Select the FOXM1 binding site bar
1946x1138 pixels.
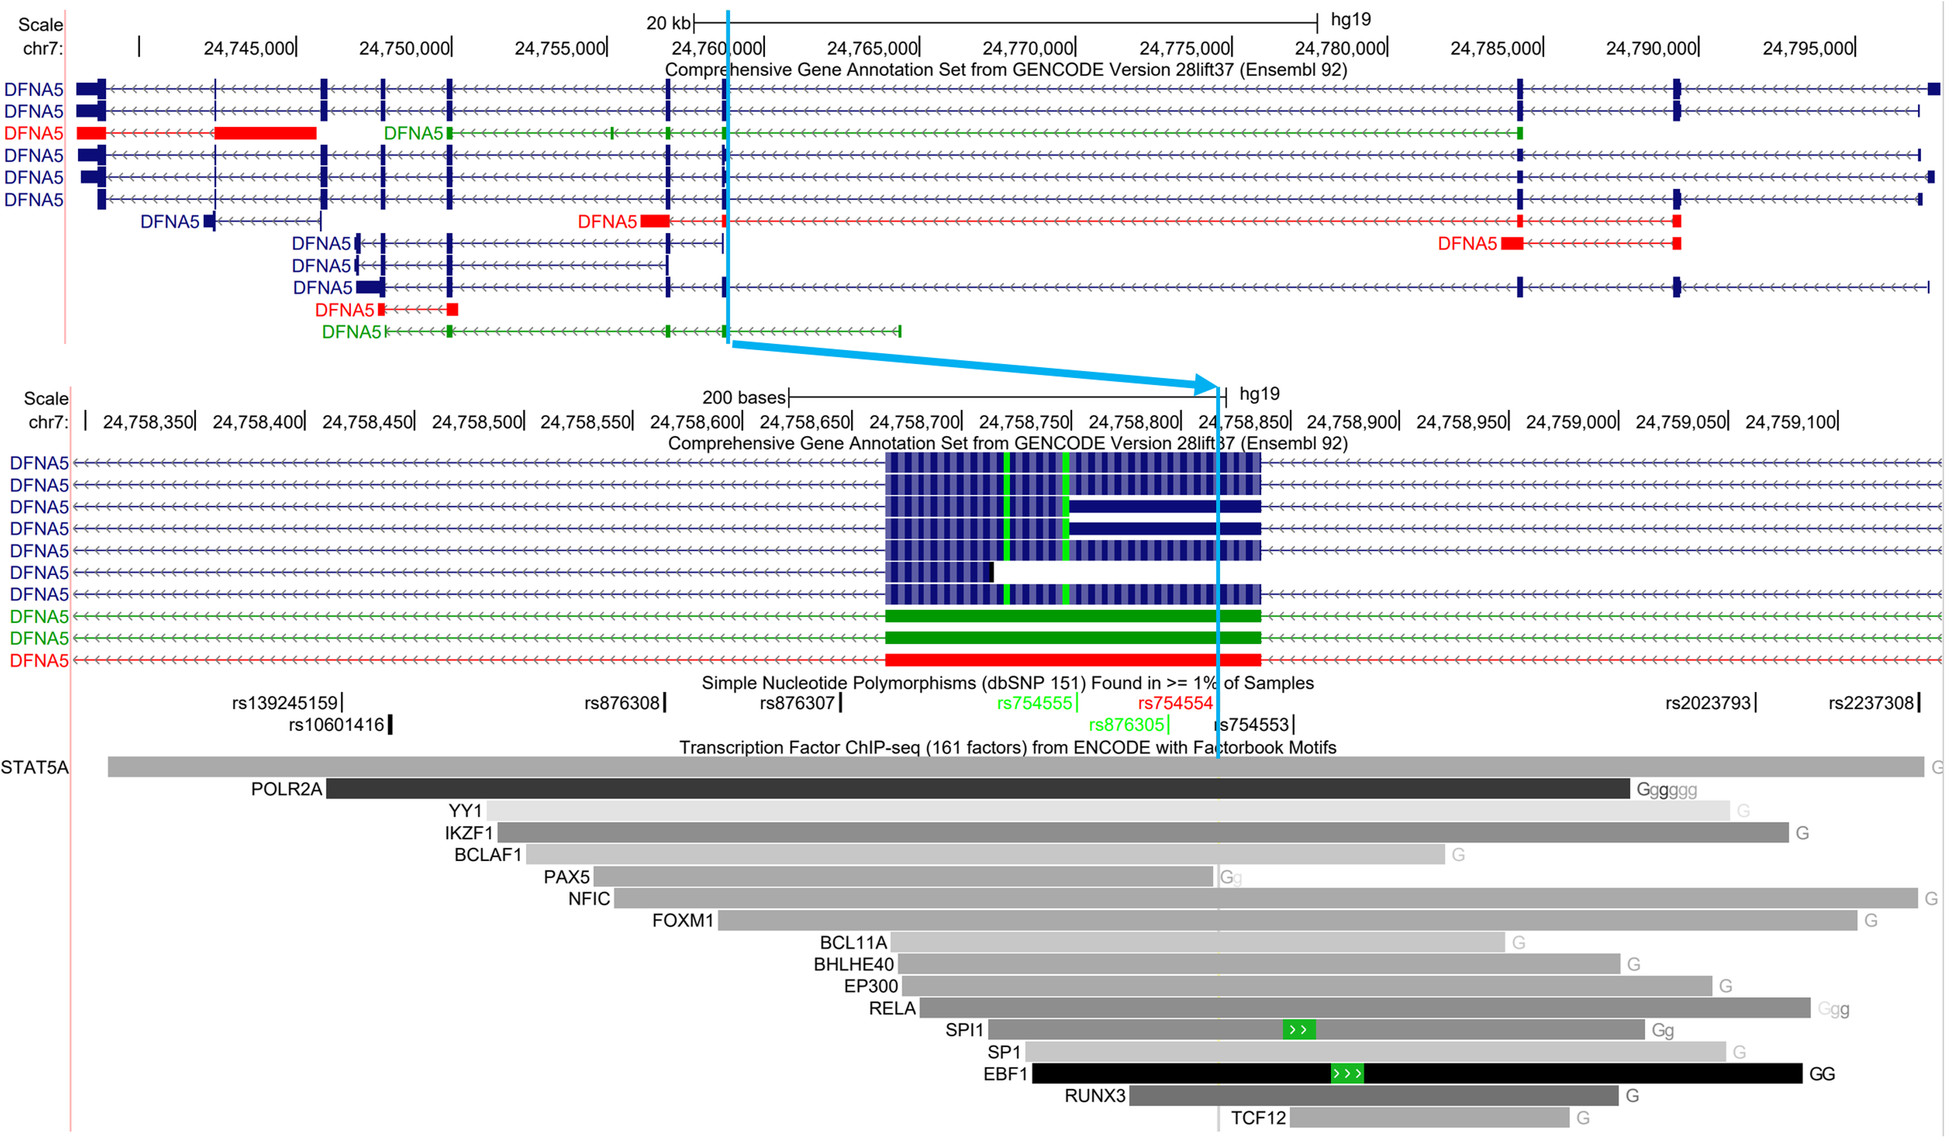click(x=1288, y=920)
